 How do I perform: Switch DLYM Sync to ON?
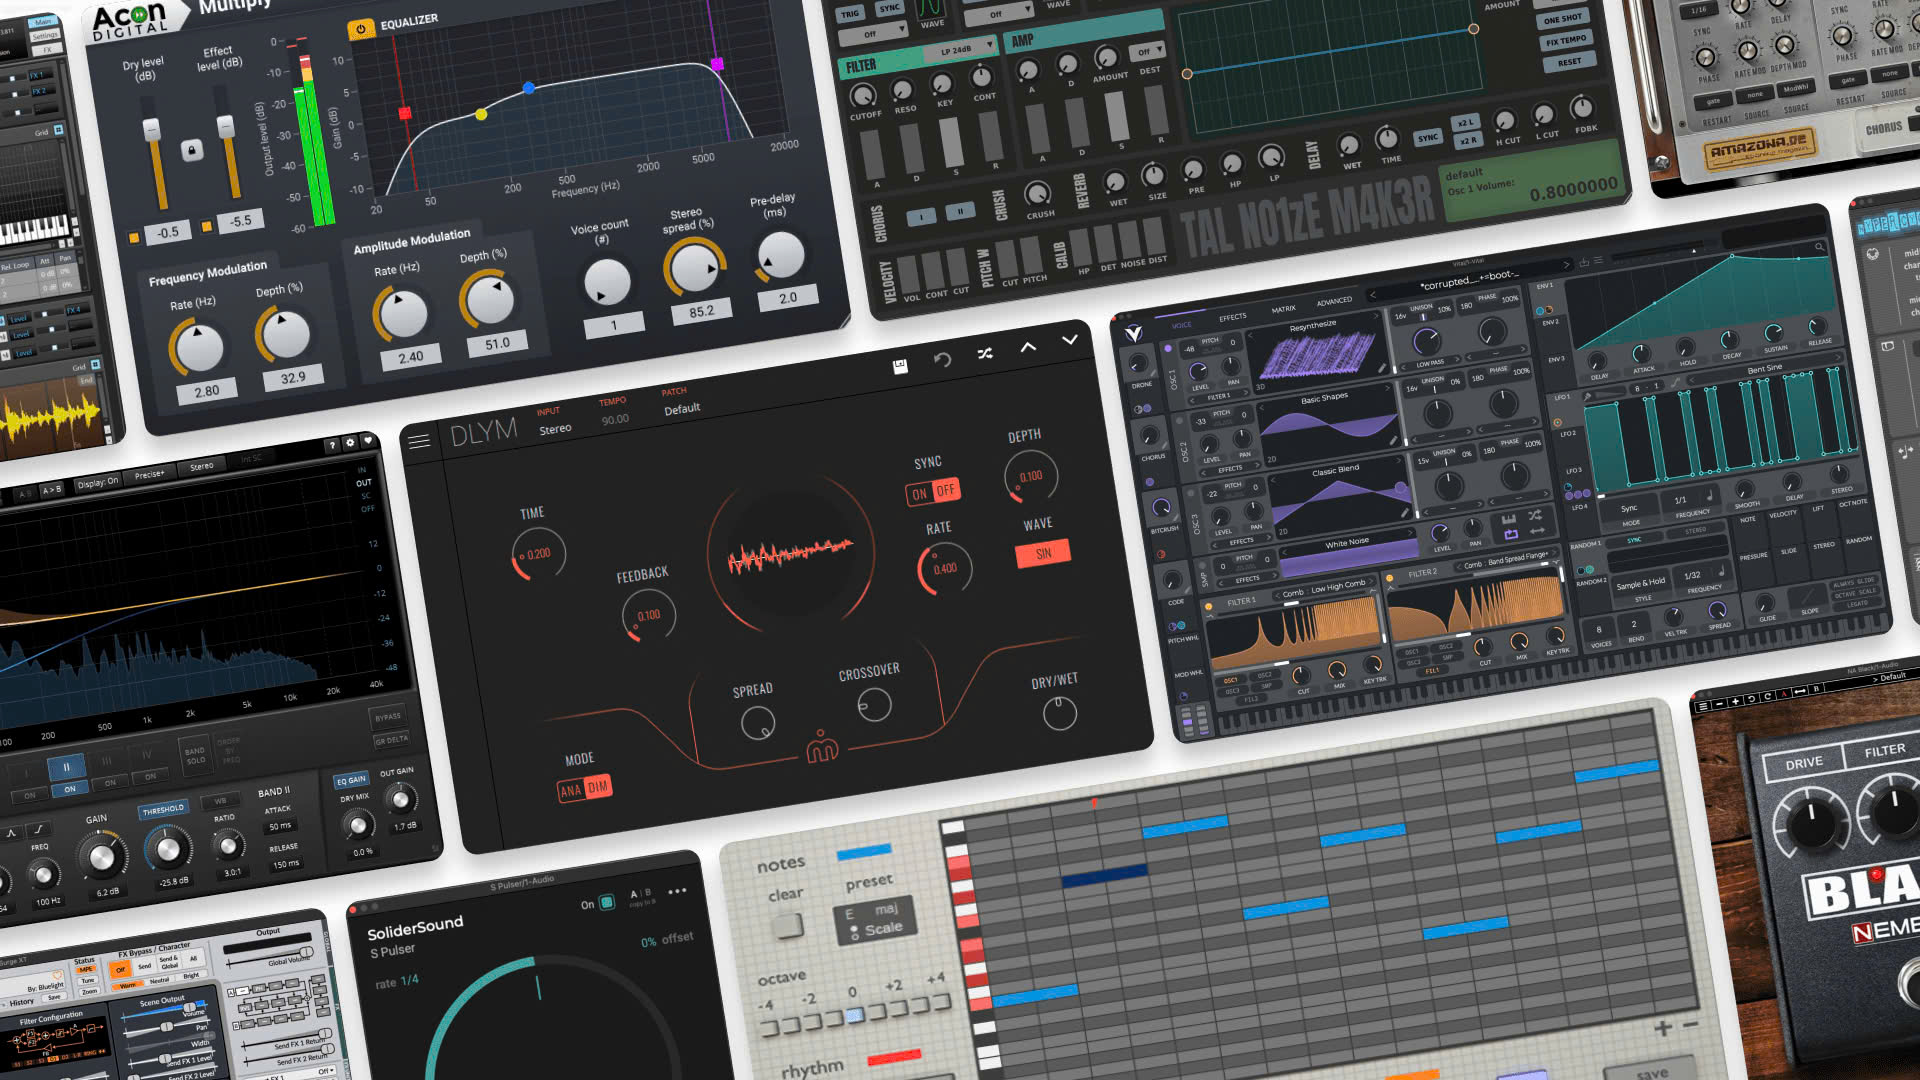click(x=920, y=494)
